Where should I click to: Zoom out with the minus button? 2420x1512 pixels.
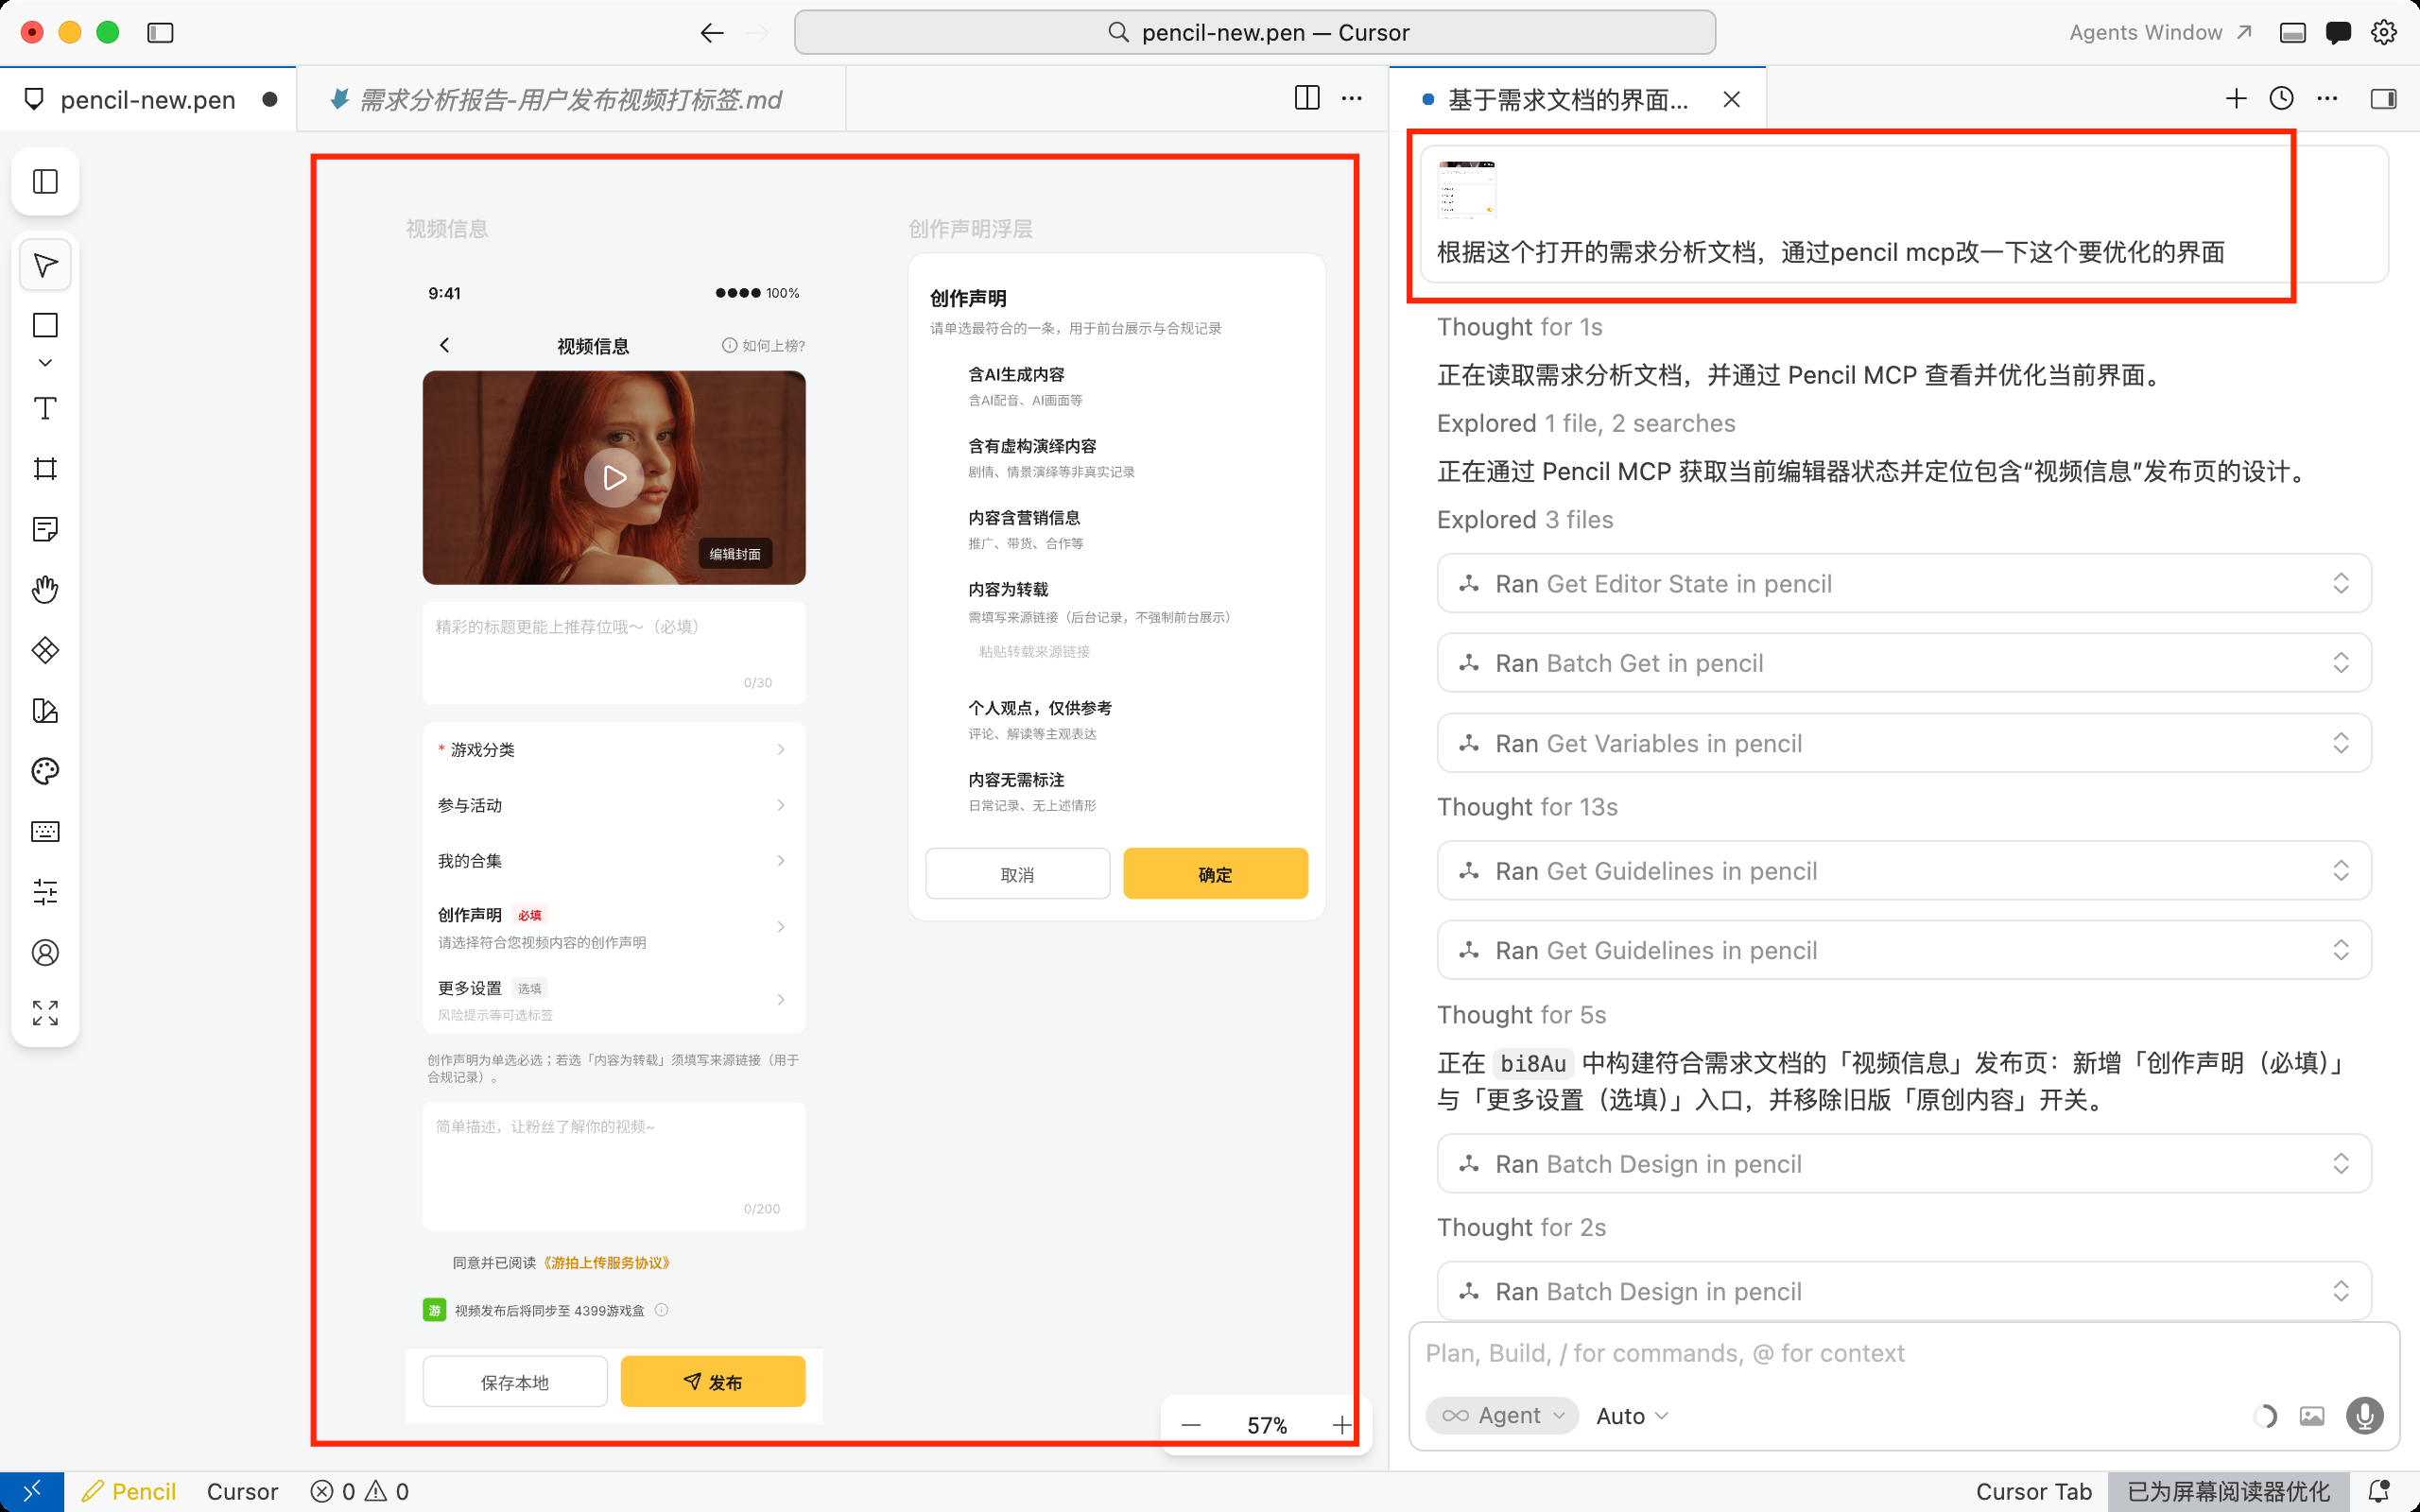click(x=1190, y=1425)
